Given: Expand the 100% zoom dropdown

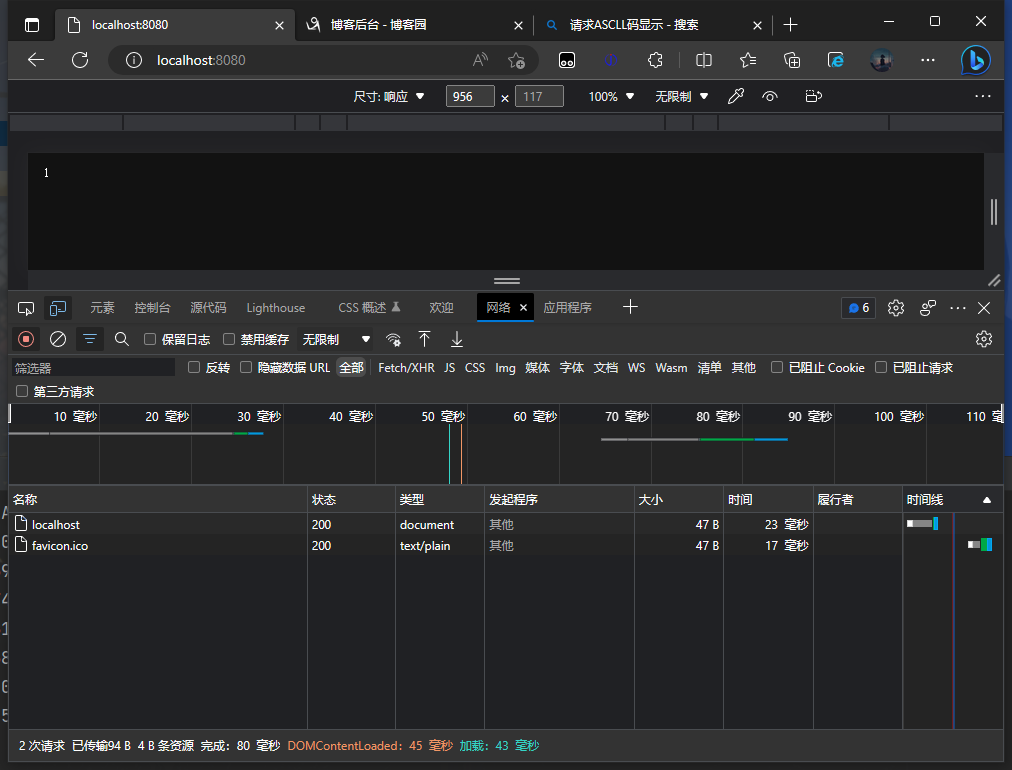Looking at the screenshot, I should [612, 96].
